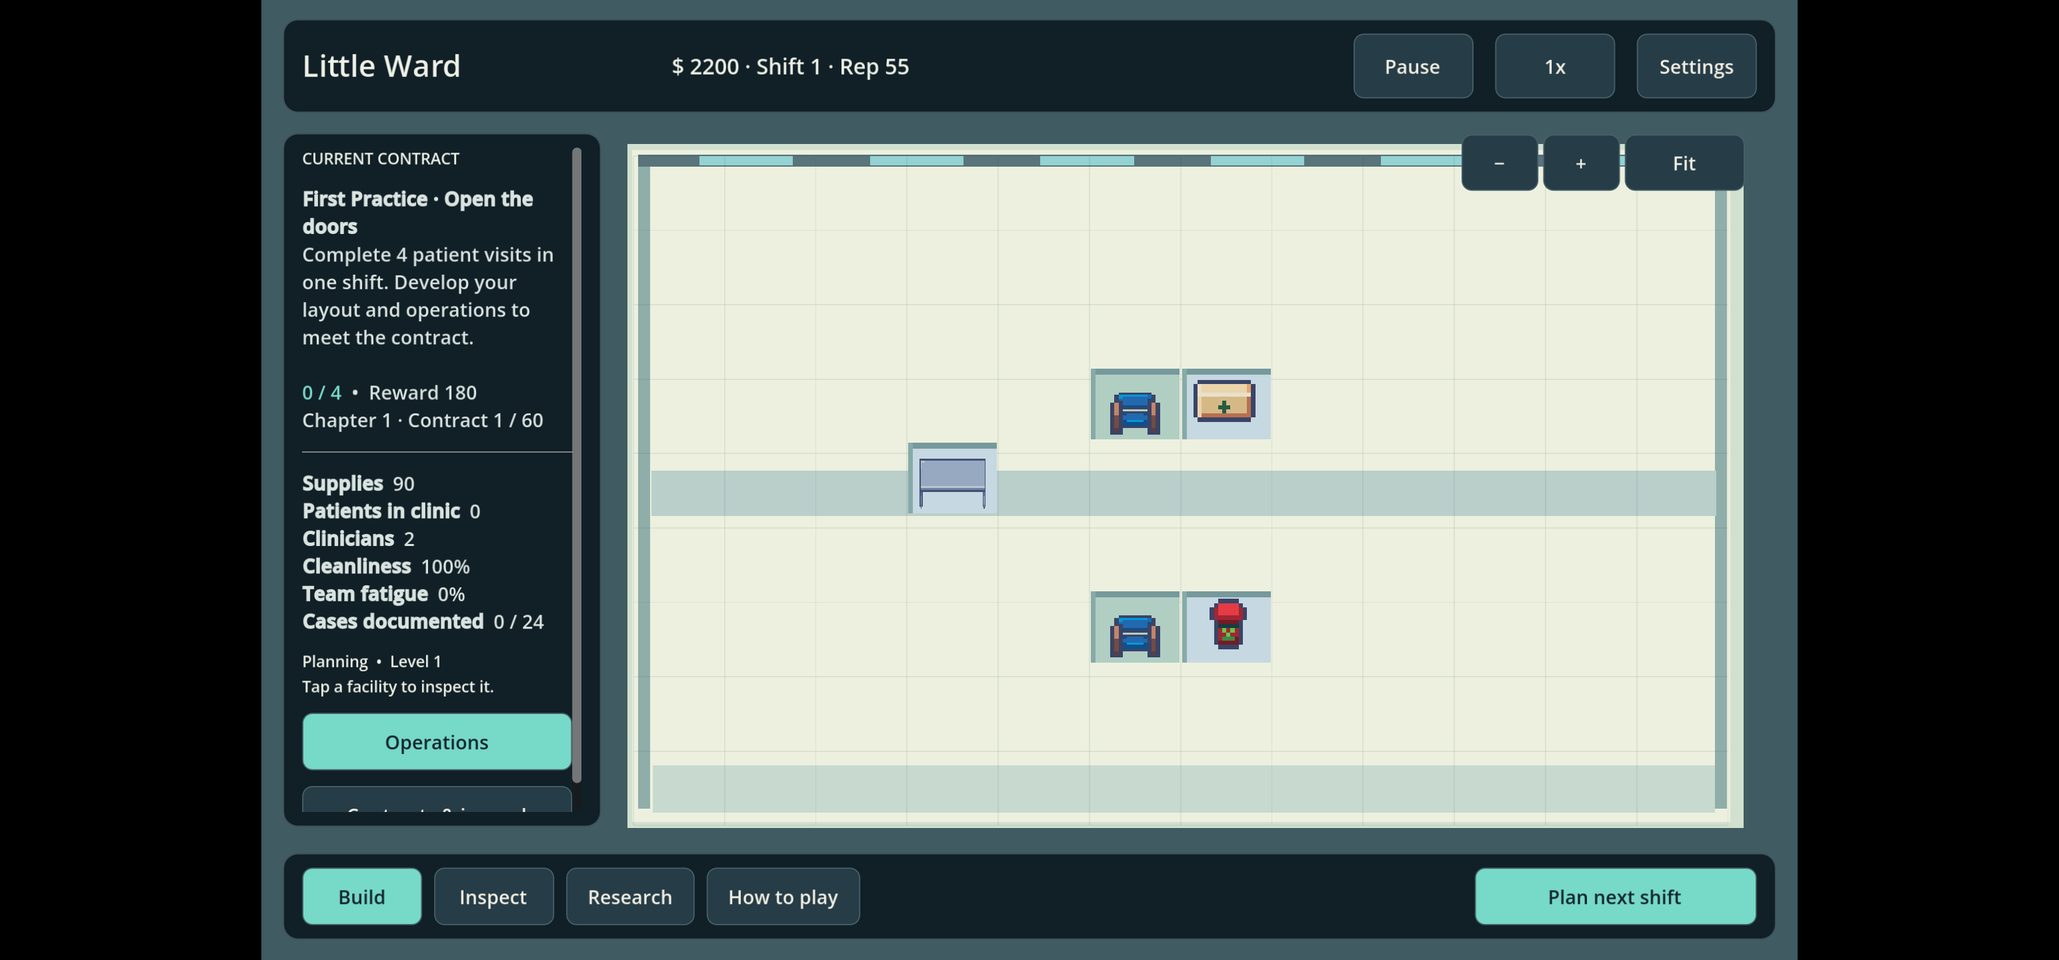The height and width of the screenshot is (960, 2059).
Task: Open the Operations panel
Action: point(437,742)
